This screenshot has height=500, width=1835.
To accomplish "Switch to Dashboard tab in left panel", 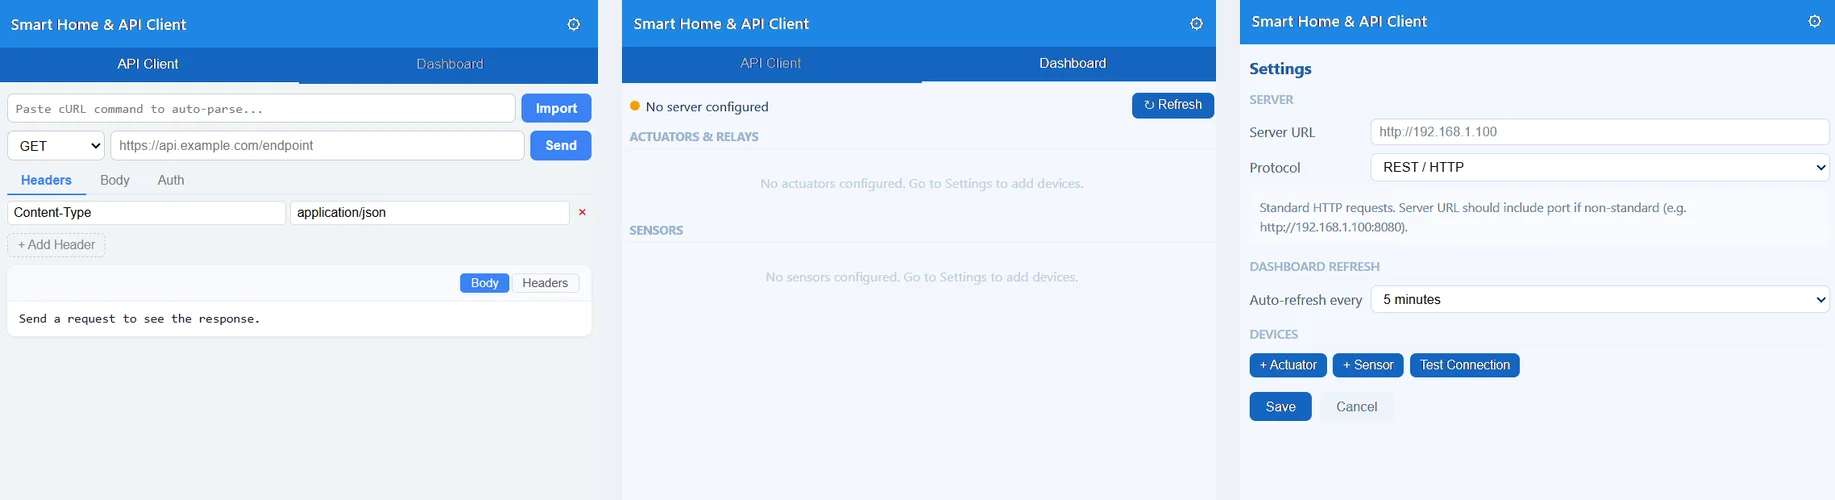I will (x=449, y=64).
